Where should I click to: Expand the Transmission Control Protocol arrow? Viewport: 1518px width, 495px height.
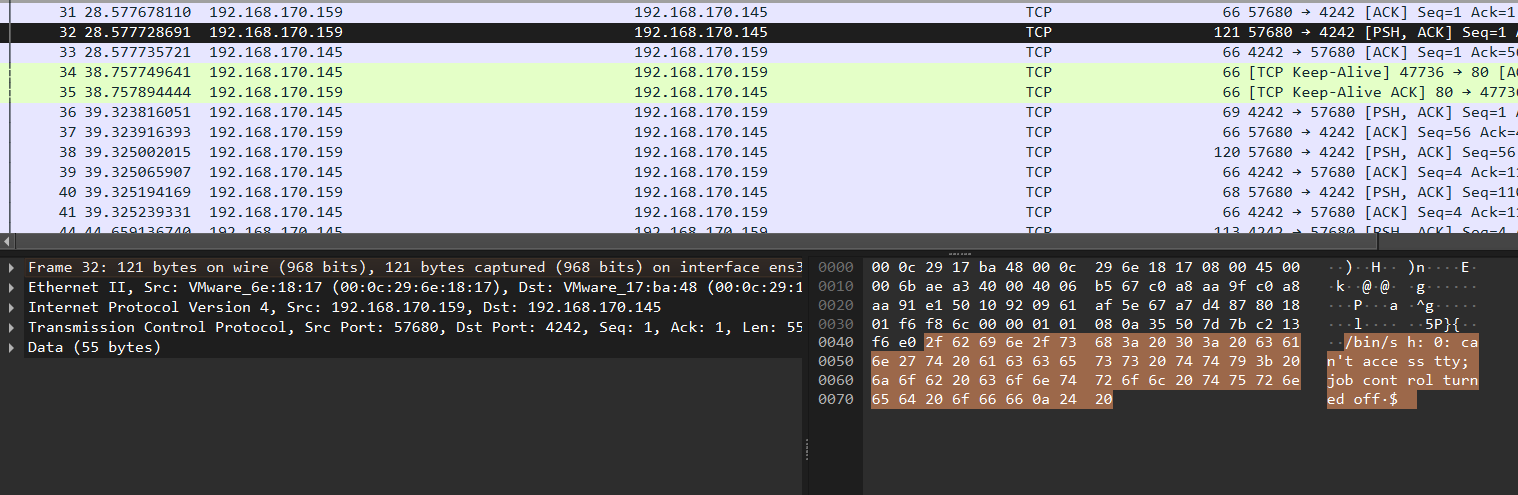click(x=12, y=328)
